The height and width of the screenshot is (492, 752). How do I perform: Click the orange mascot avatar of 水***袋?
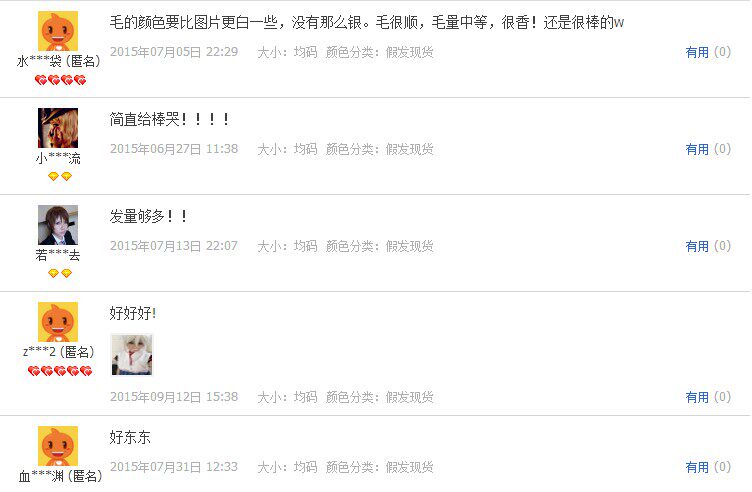coord(58,31)
